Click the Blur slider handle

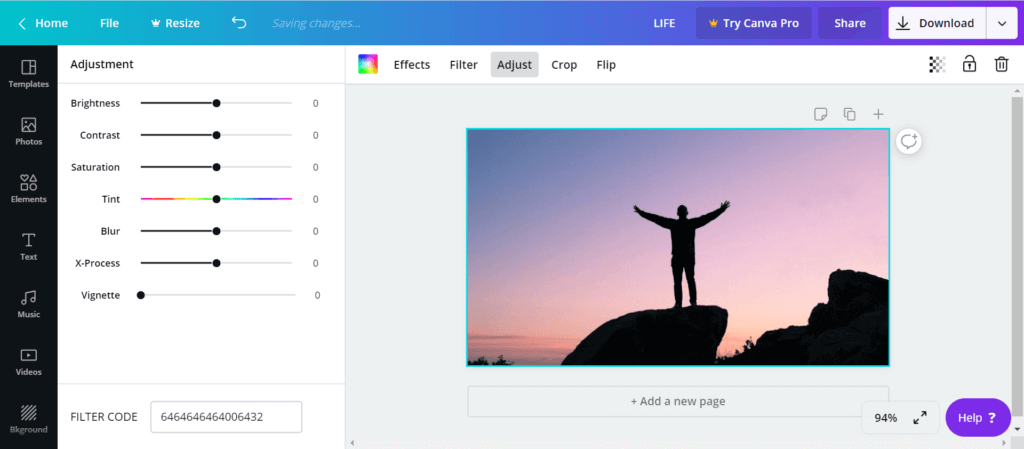pos(216,231)
